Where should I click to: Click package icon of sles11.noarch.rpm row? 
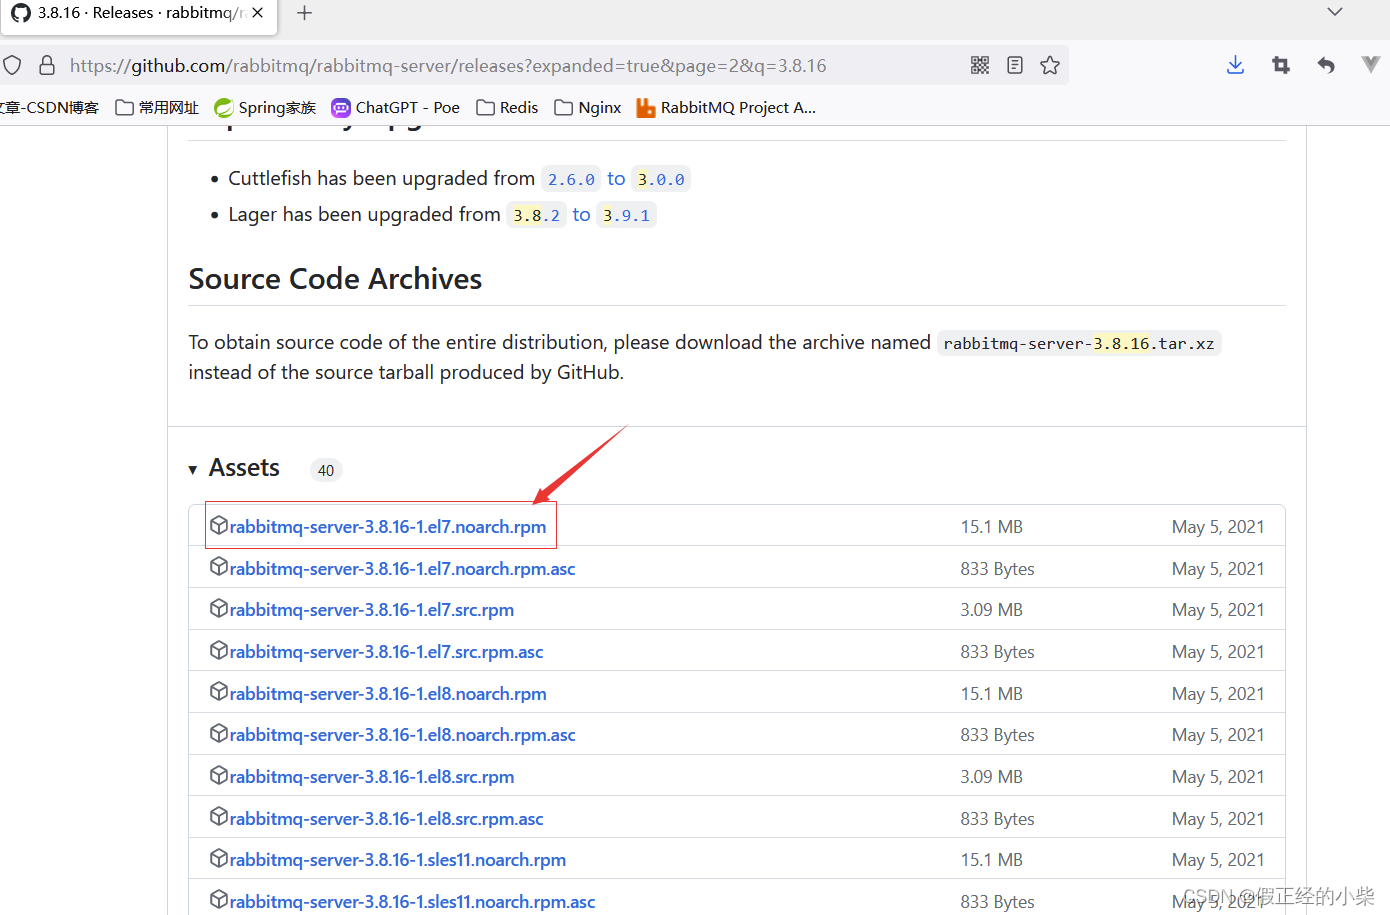coord(219,858)
